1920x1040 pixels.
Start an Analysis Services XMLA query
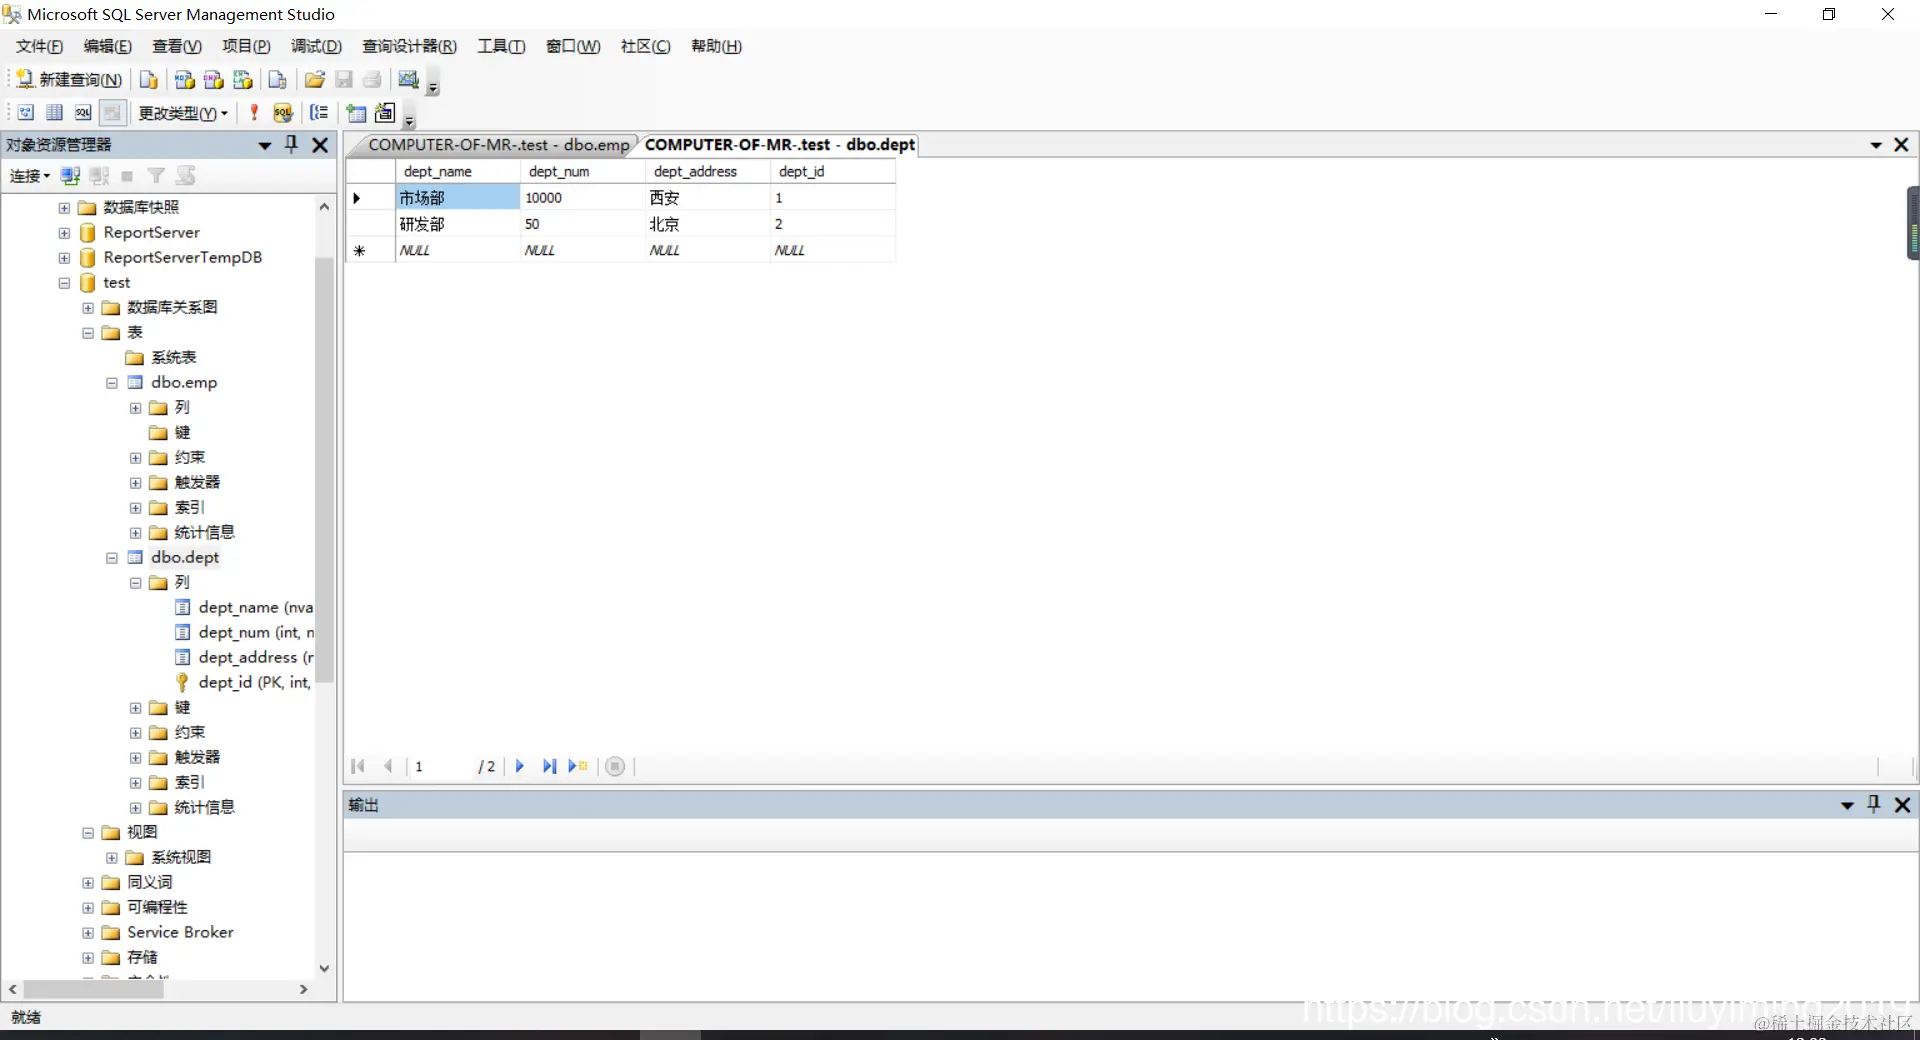242,80
